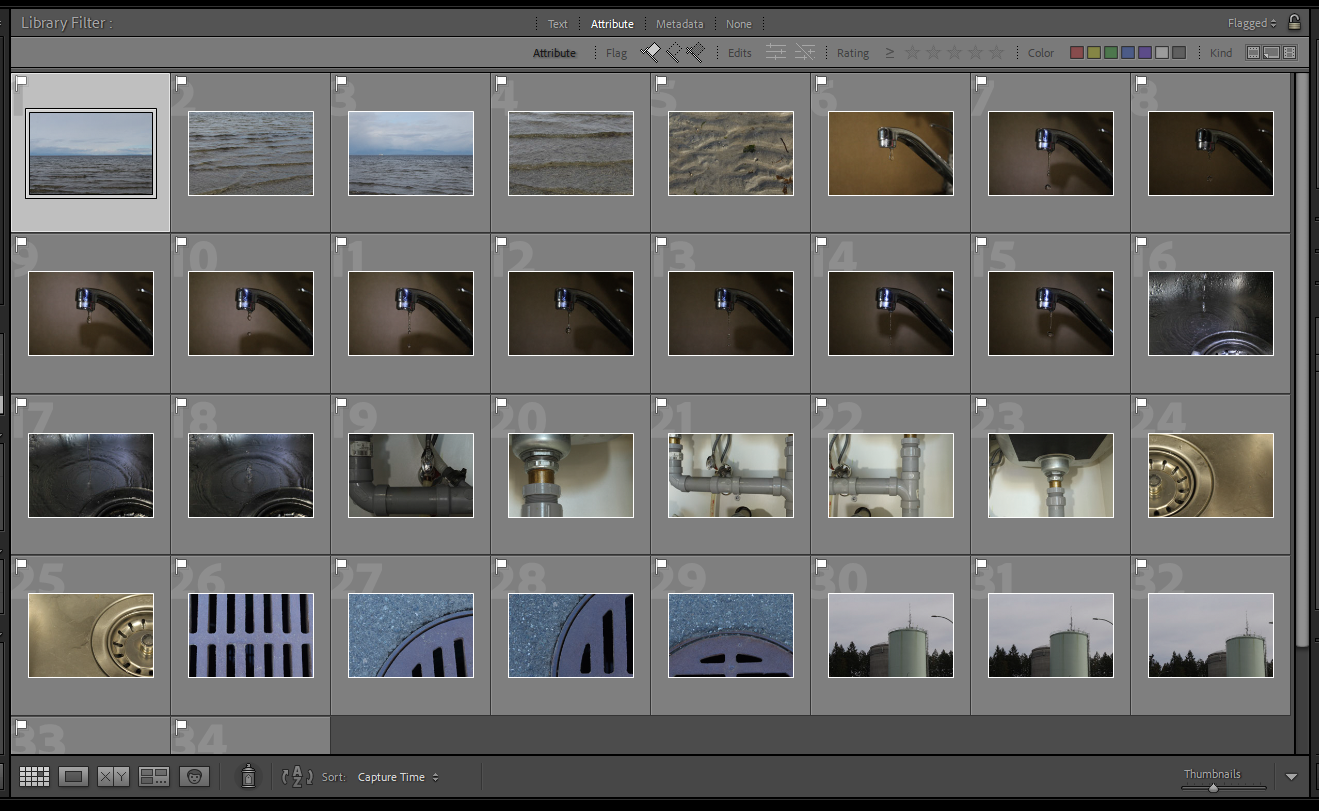Toggle the rejected photos flag filter
The image size is (1319, 811).
[x=695, y=53]
